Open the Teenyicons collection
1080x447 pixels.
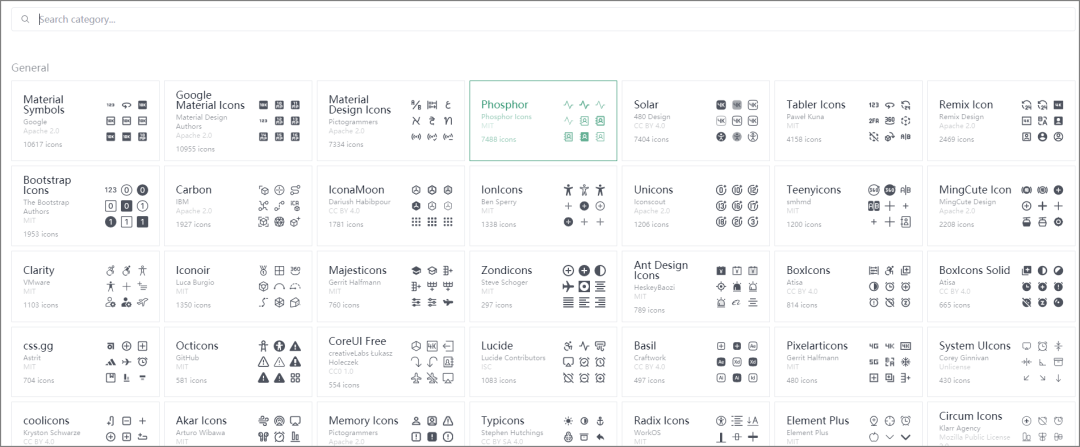coord(848,205)
